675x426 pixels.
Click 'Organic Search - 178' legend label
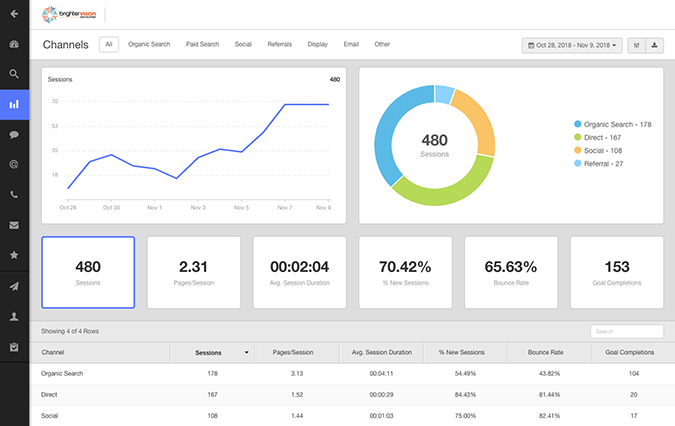(618, 124)
